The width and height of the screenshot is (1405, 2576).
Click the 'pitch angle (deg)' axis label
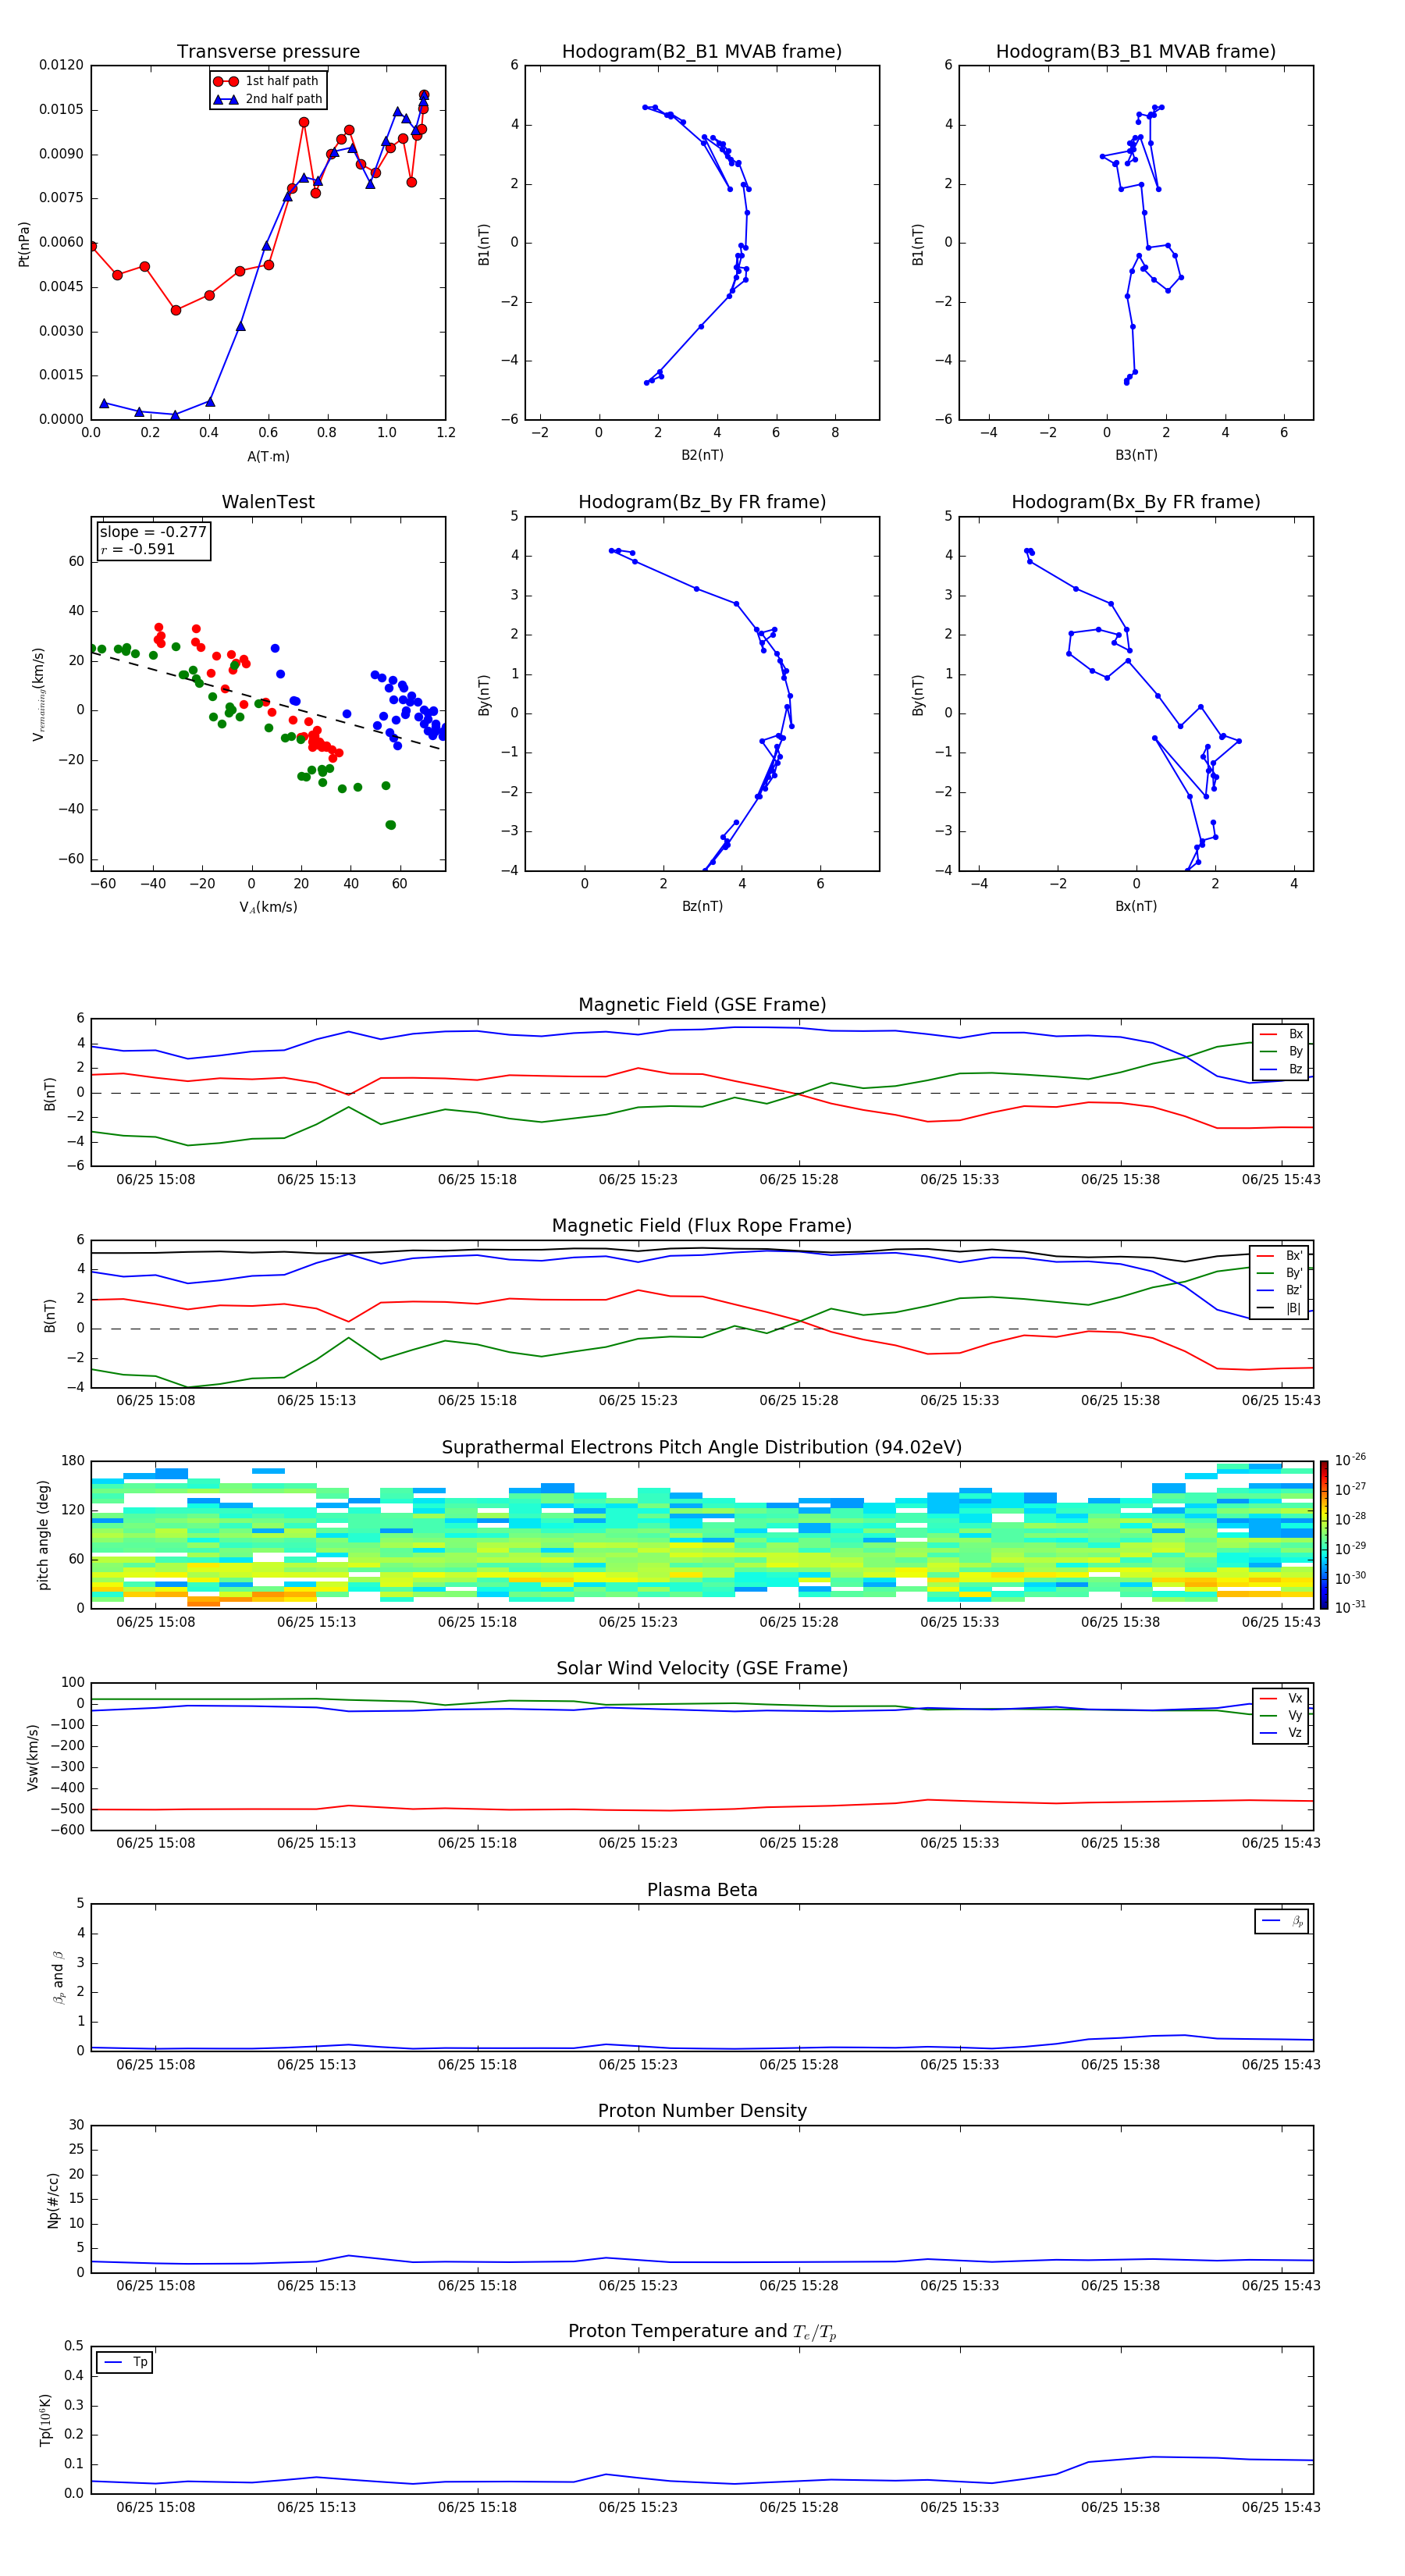pos(43,1535)
